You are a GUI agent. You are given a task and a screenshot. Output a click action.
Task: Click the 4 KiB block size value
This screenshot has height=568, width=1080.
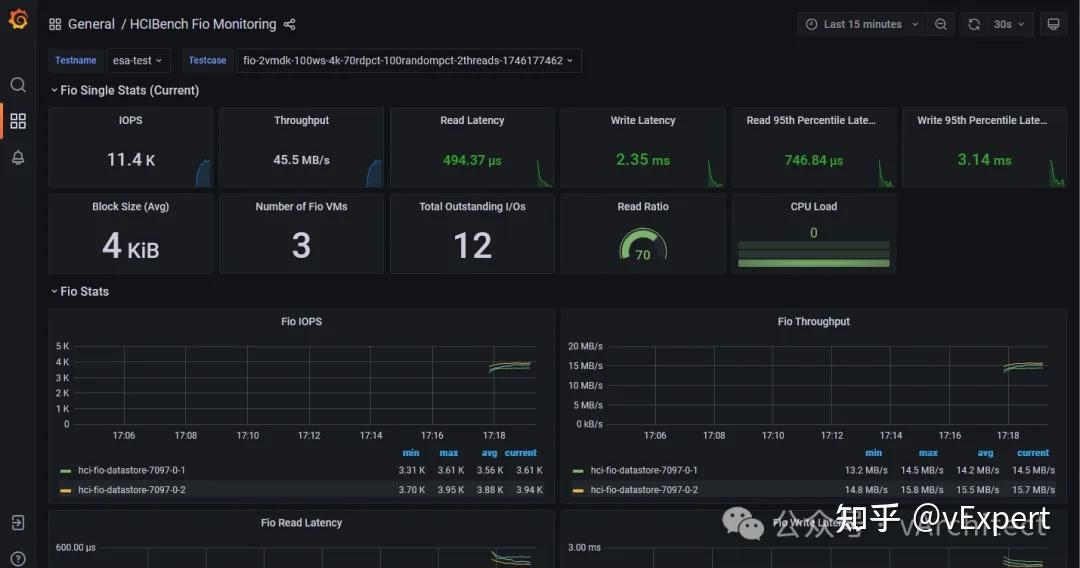pyautogui.click(x=131, y=246)
